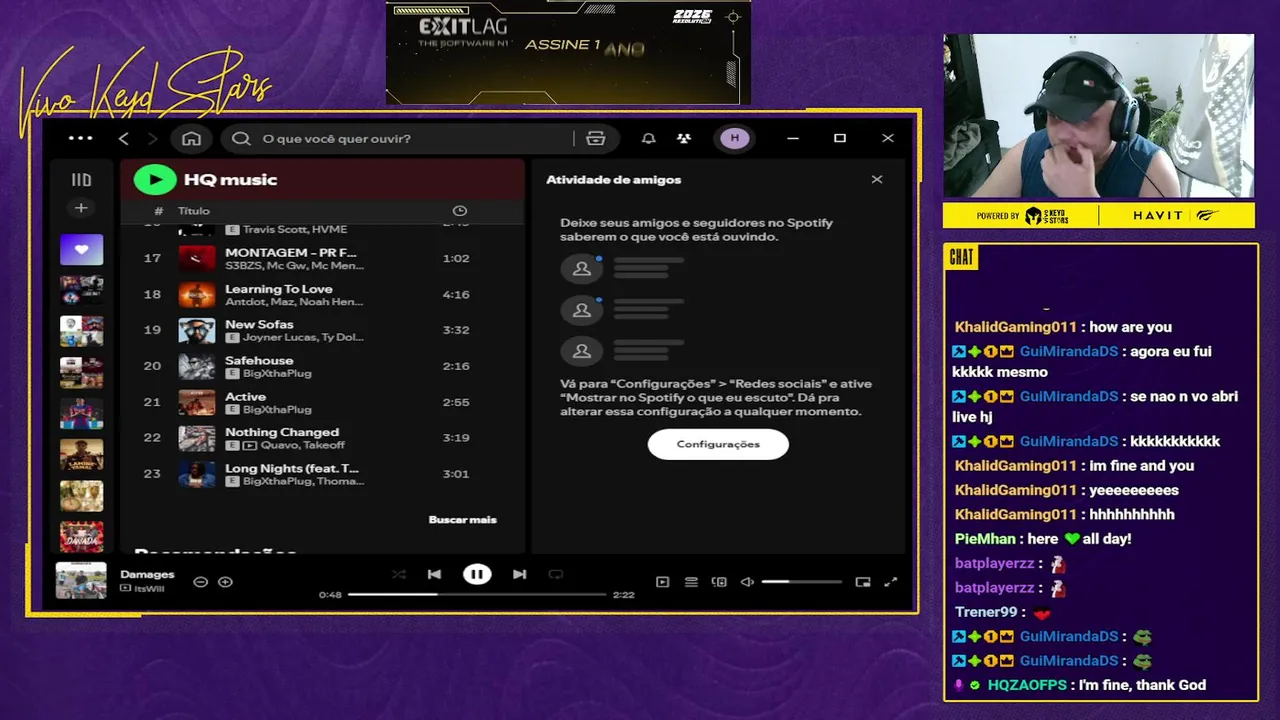This screenshot has width=1280, height=720.
Task: Mute with the speaker icon
Action: click(x=747, y=582)
